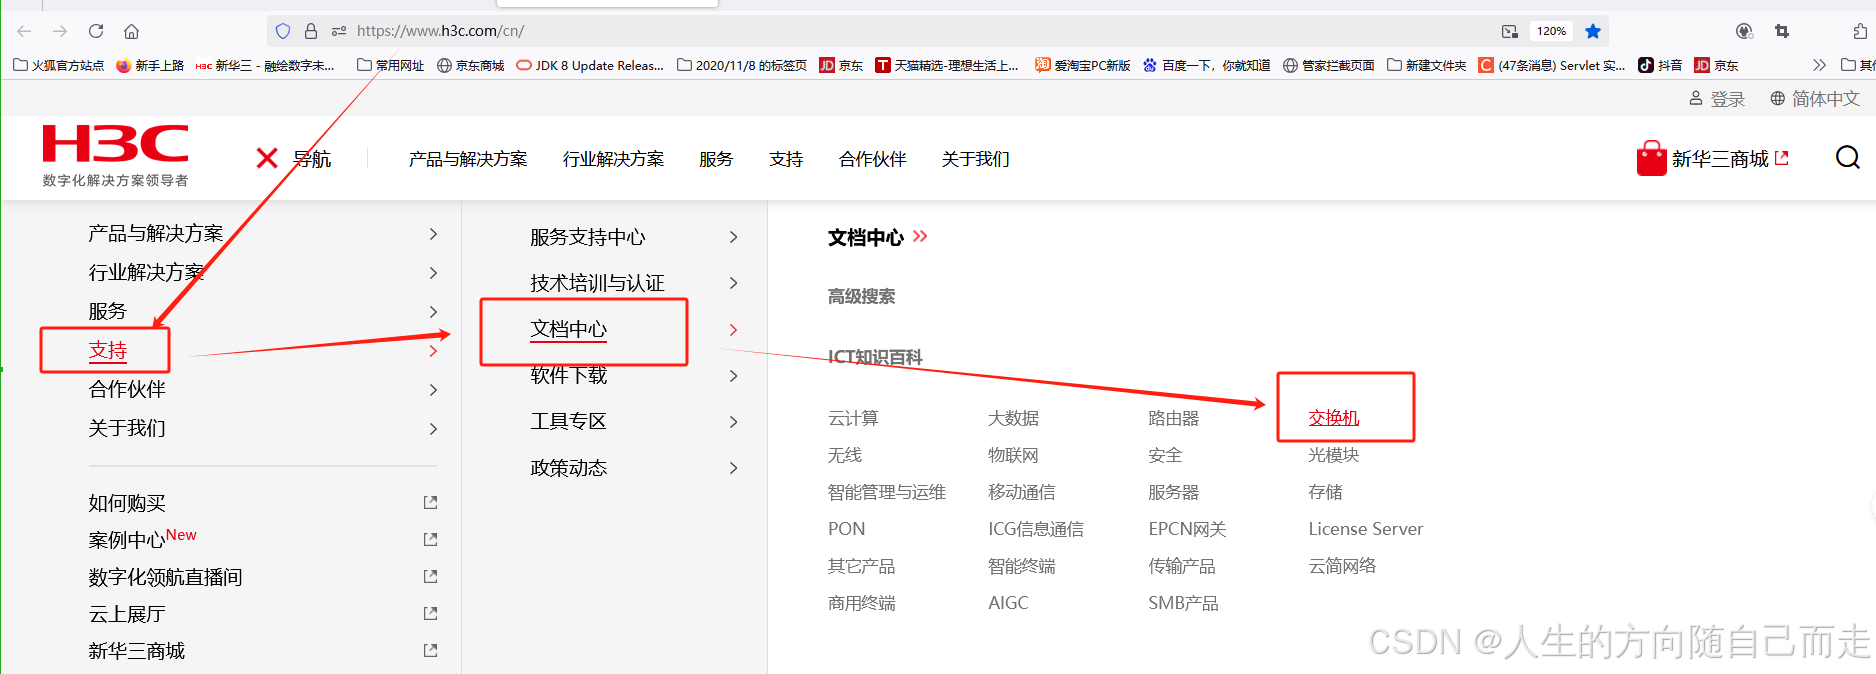Click external link icon beside 新华三商城 in sidebar
1876x674 pixels.
[431, 650]
